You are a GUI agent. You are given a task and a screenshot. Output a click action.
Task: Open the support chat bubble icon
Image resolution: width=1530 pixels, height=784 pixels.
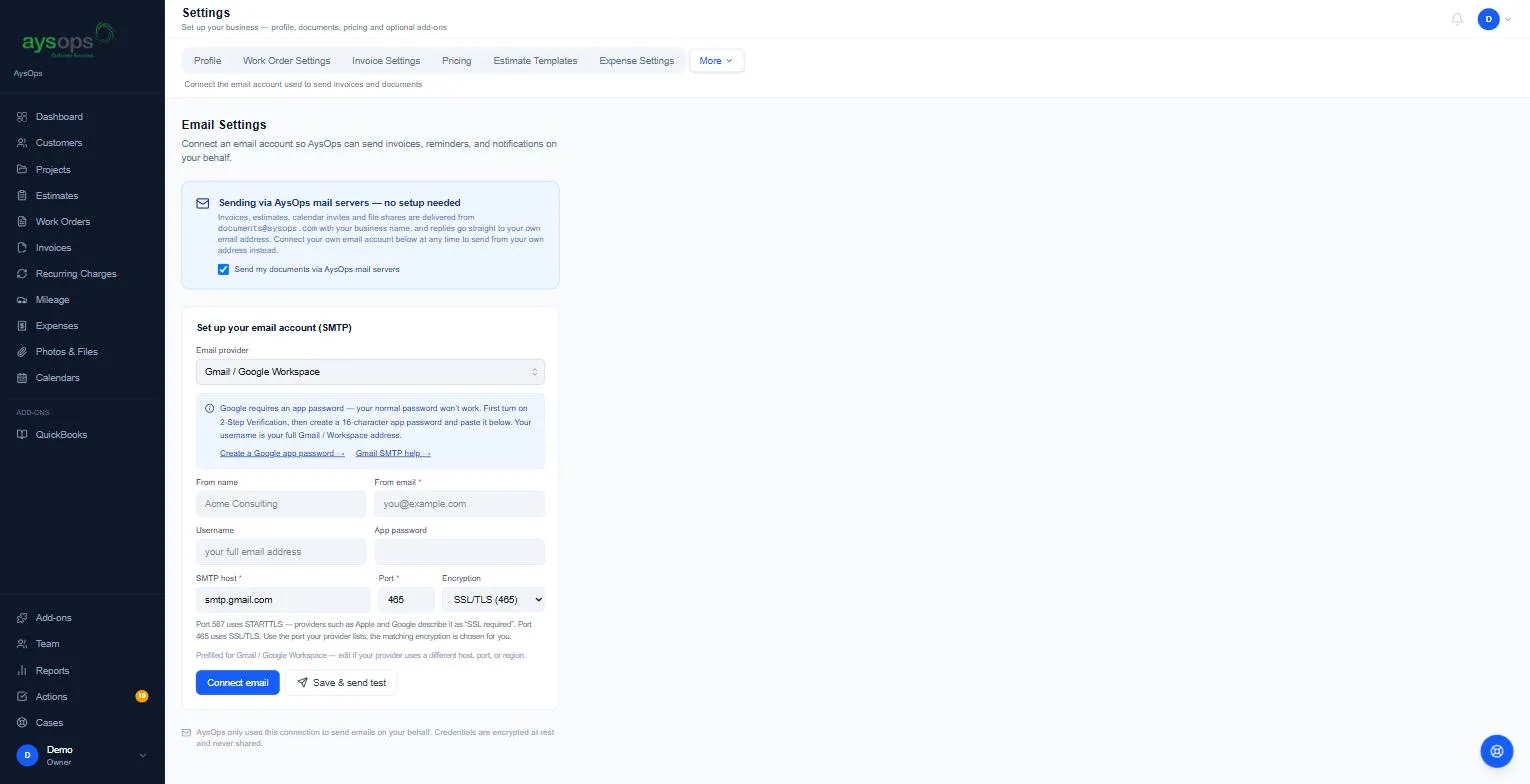pos(1497,750)
